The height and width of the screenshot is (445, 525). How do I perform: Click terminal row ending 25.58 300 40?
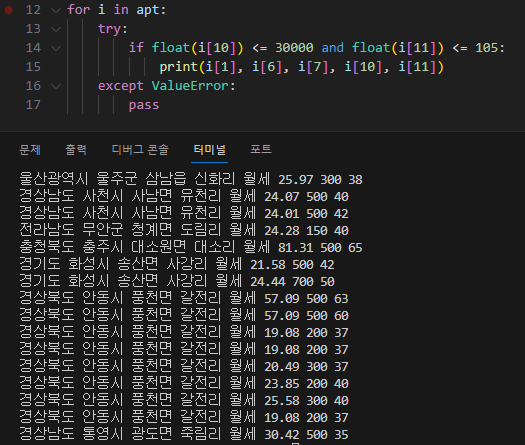click(184, 400)
